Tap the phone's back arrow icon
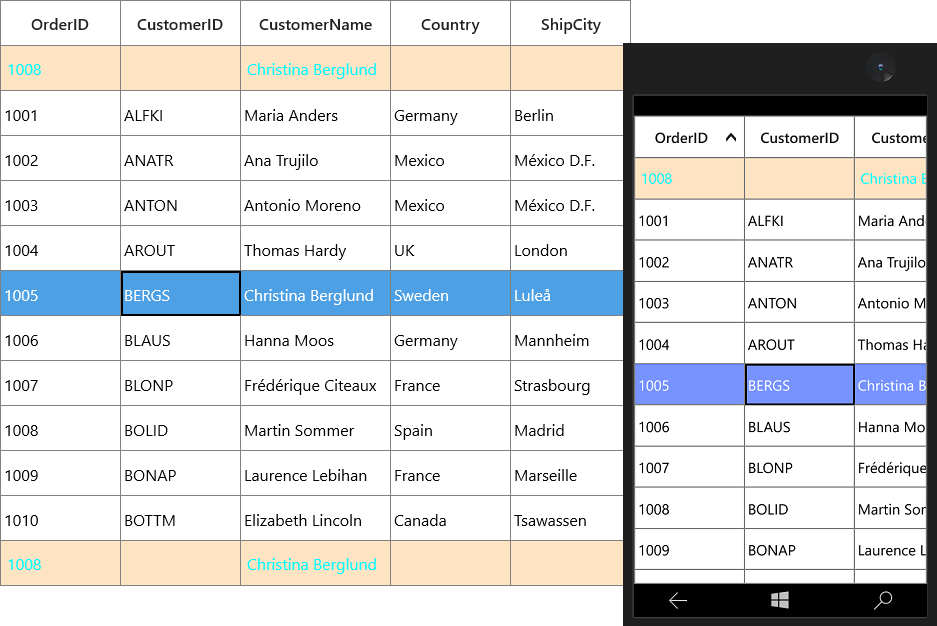 click(678, 600)
